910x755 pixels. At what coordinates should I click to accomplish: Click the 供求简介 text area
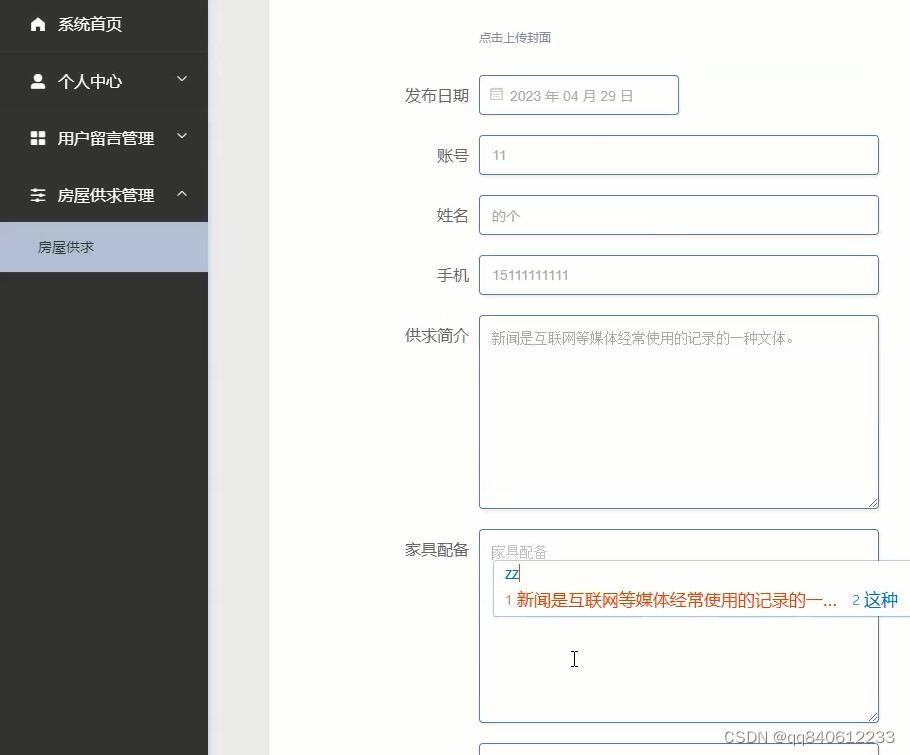pyautogui.click(x=678, y=412)
